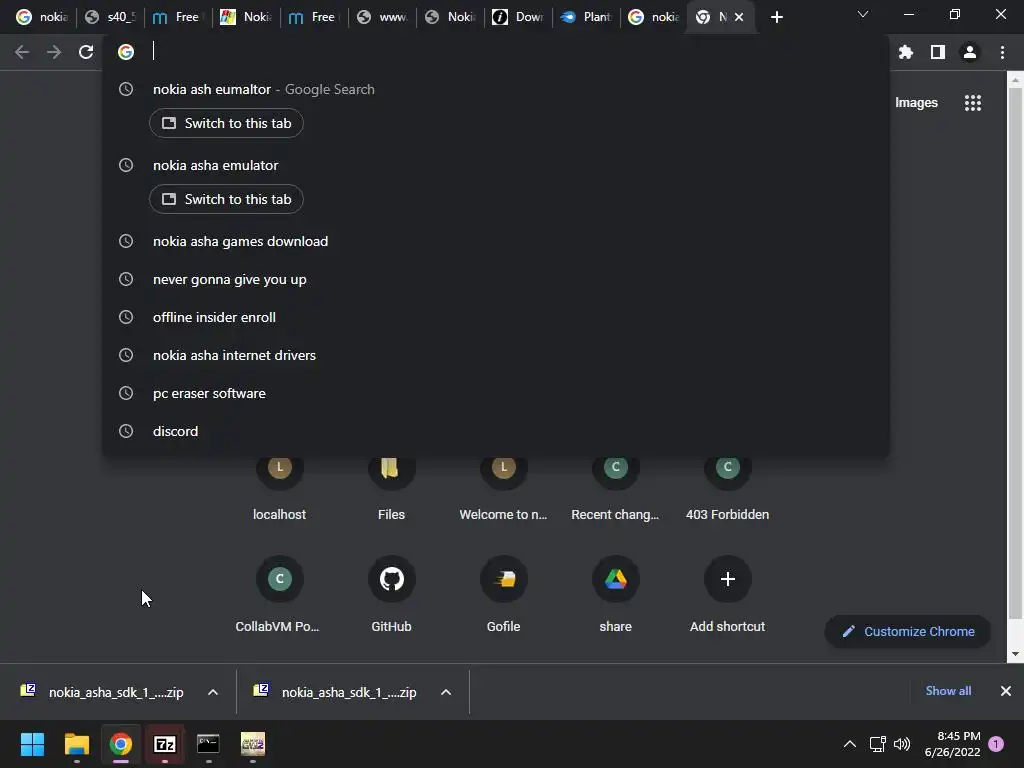Open the Images link
1024x768 pixels.
pos(916,103)
